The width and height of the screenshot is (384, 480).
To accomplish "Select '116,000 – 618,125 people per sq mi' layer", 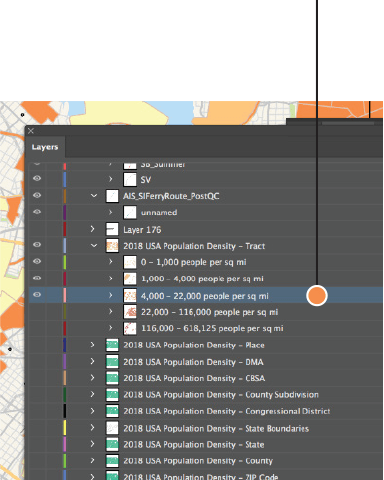I will [212, 329].
